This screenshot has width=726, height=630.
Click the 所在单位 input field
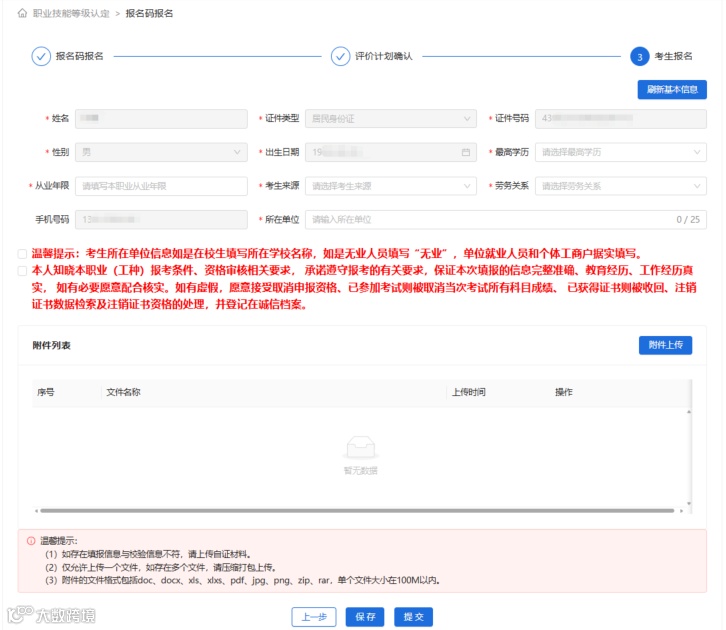(506, 219)
